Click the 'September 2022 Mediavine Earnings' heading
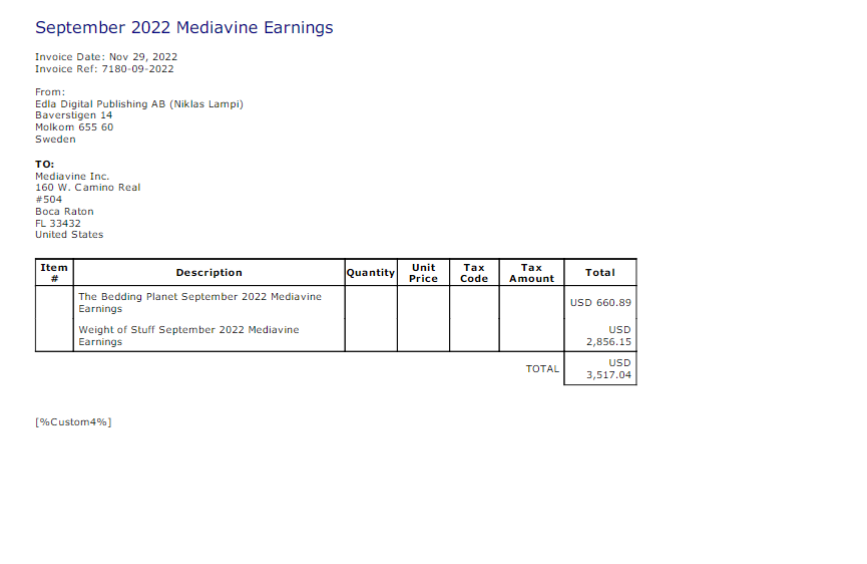 [x=184, y=28]
